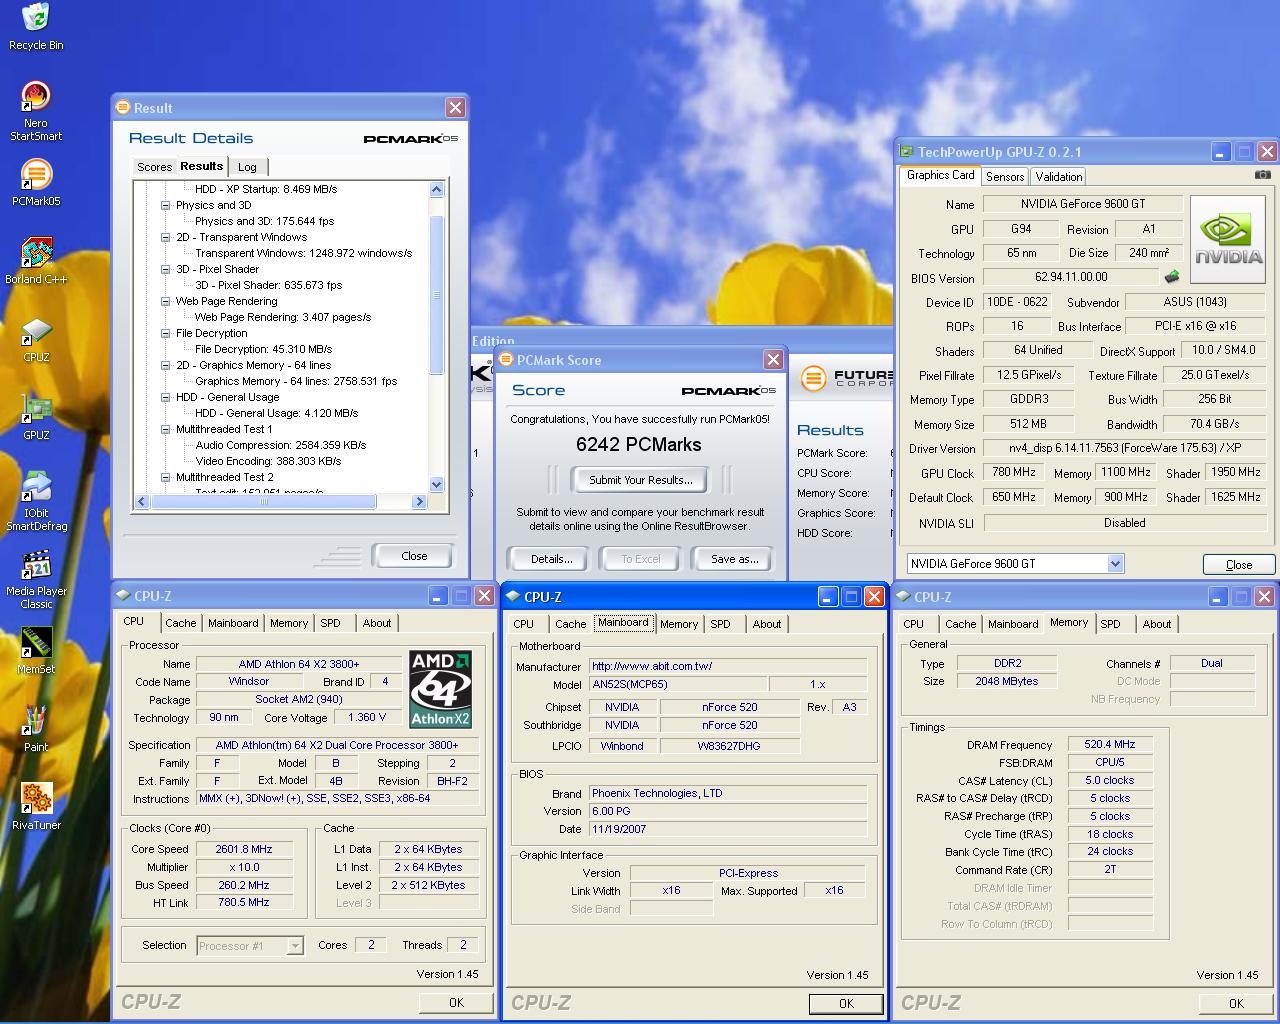
Task: Click the Bus Speed 260.2 MHz value
Action: 243,885
